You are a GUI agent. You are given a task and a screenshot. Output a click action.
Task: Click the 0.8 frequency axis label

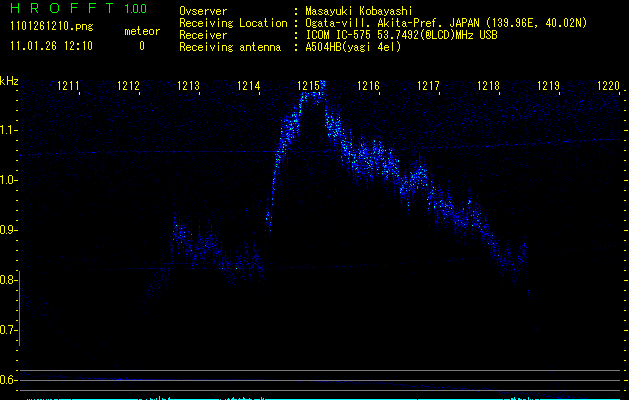pos(9,280)
